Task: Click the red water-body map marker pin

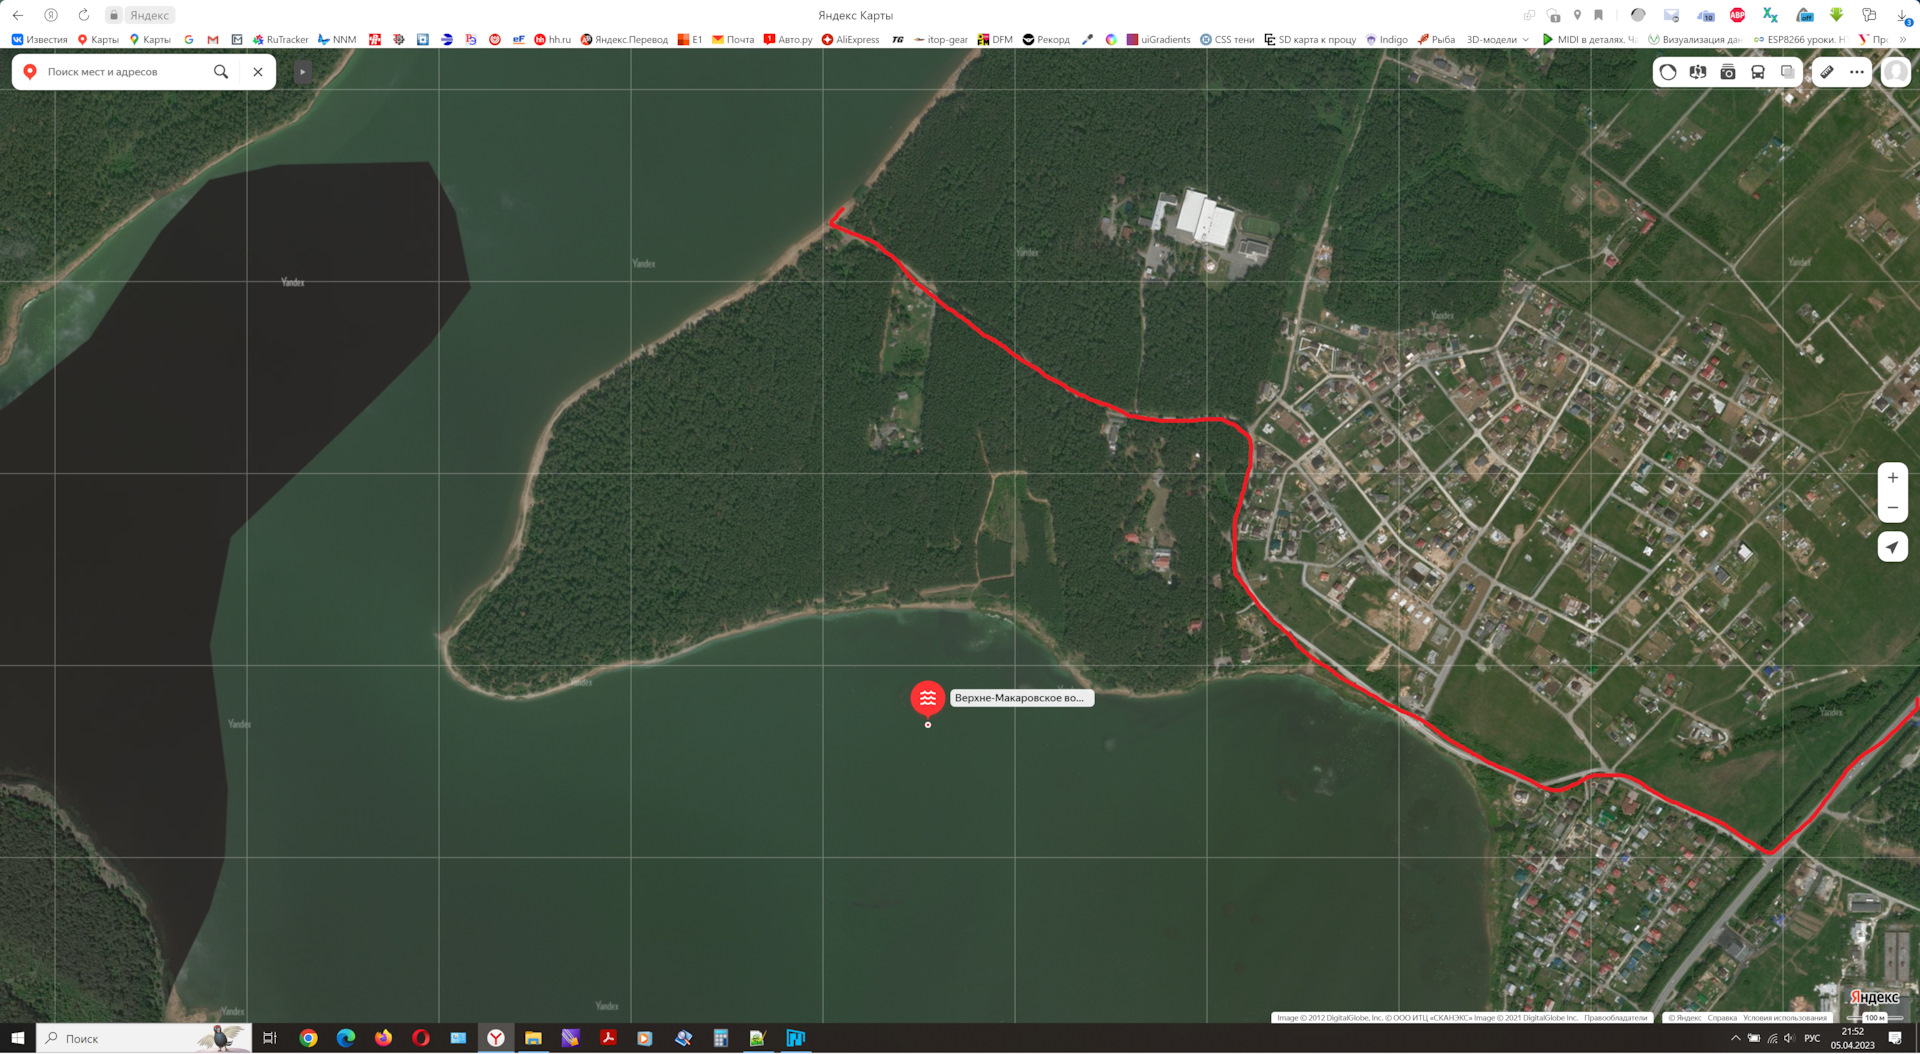Action: pyautogui.click(x=928, y=698)
